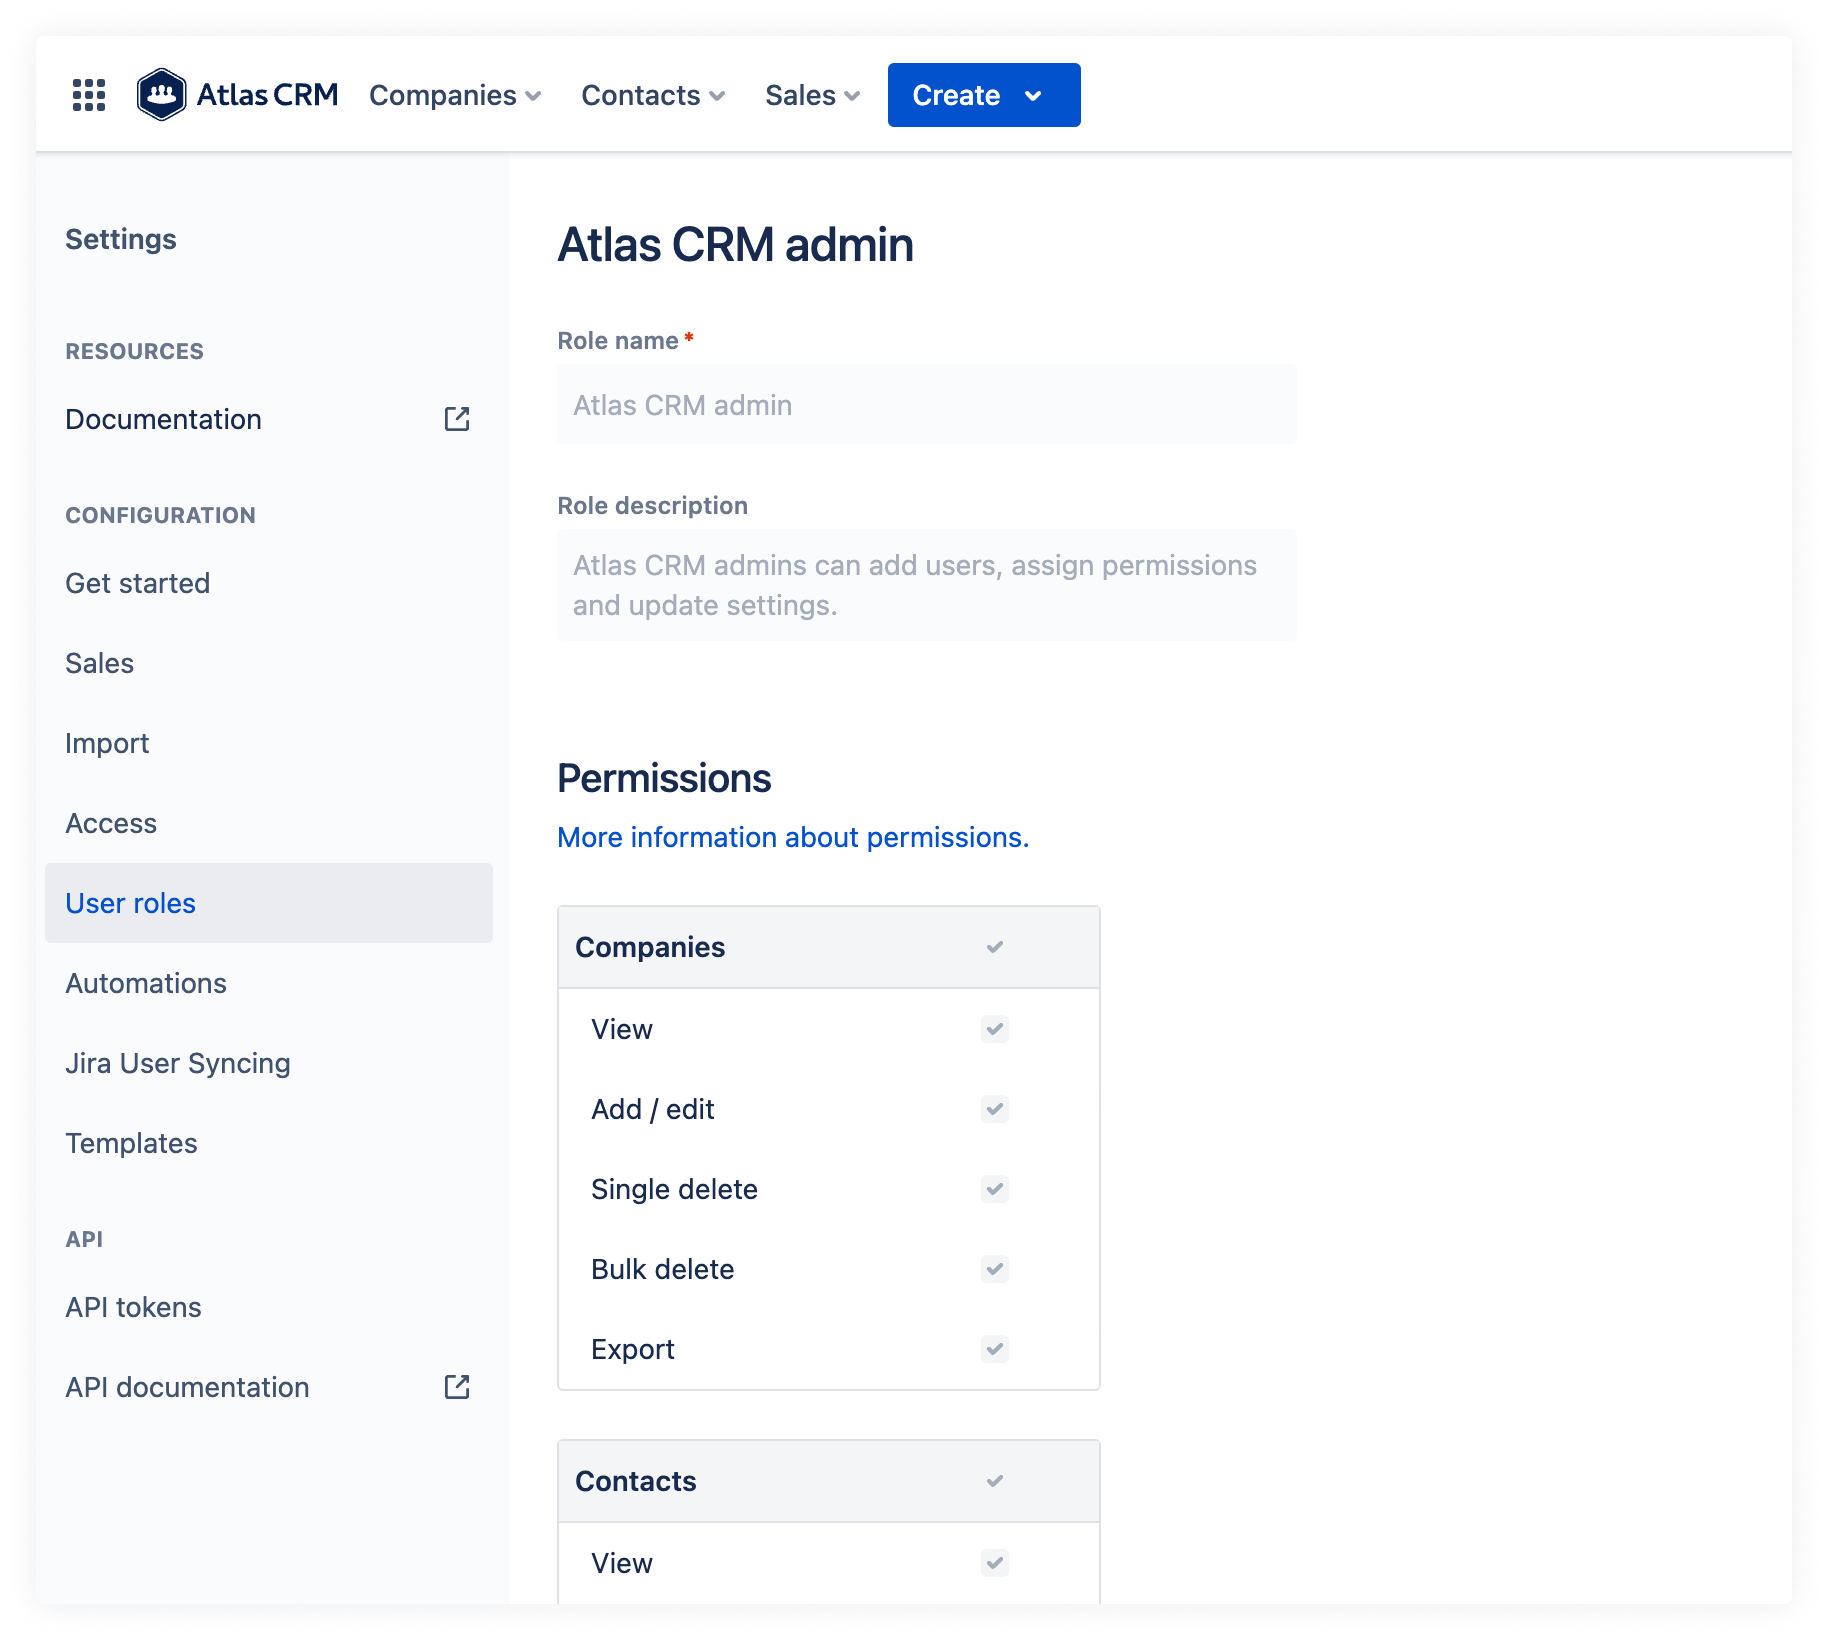
Task: Expand the Contacts dropdown in top navigation
Action: 653,95
